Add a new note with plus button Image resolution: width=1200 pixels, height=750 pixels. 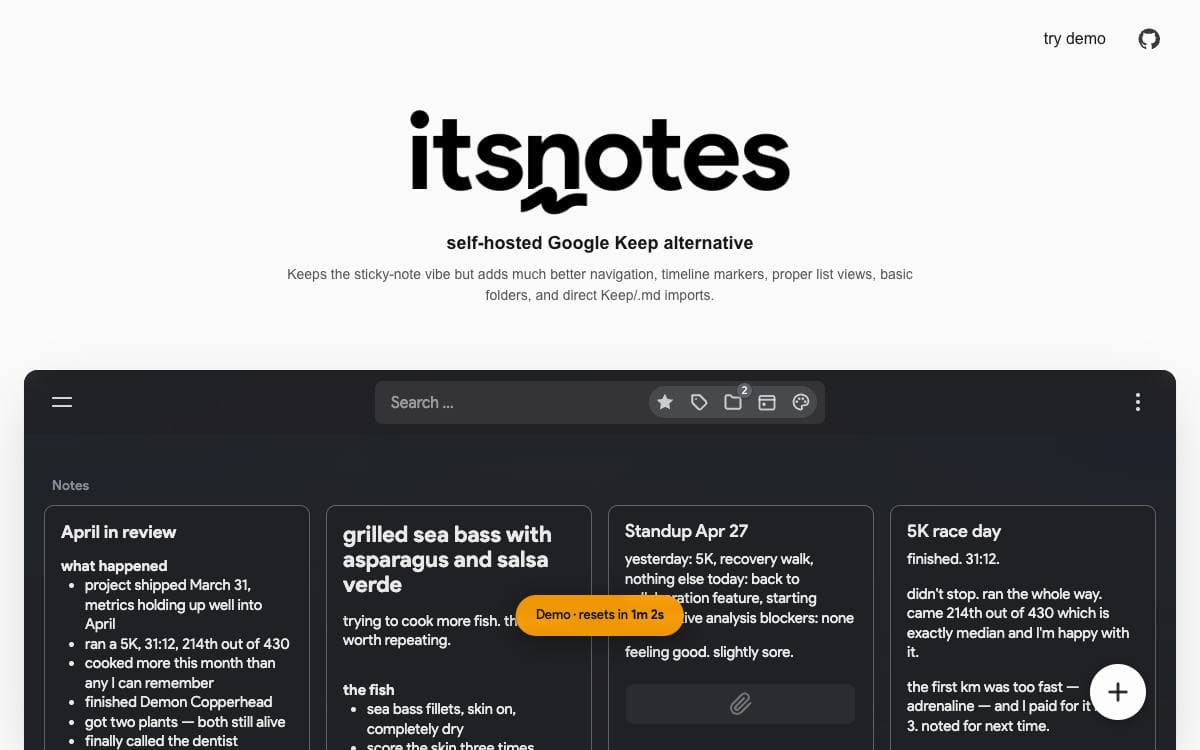click(1118, 692)
